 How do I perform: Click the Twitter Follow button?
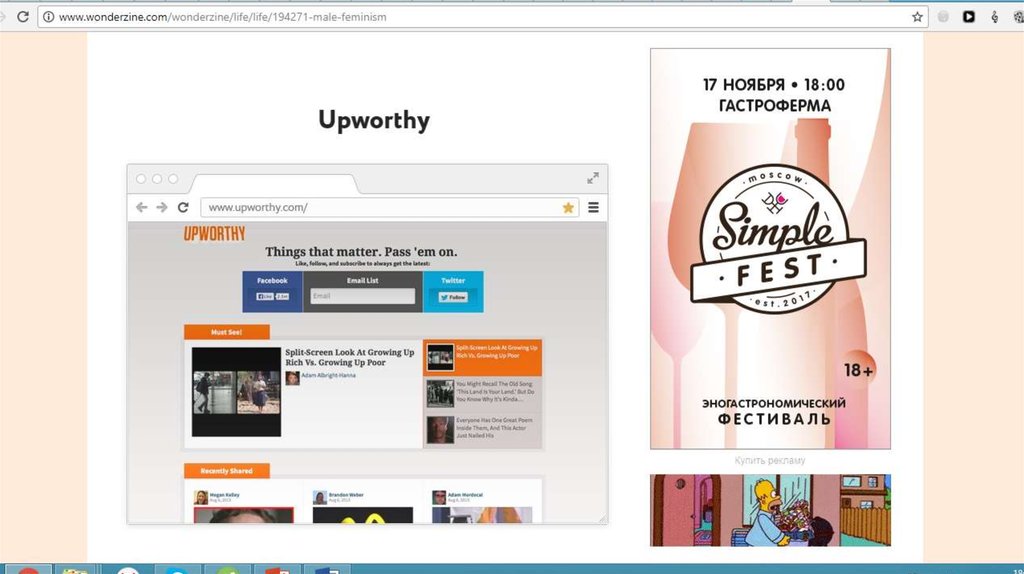pos(453,297)
